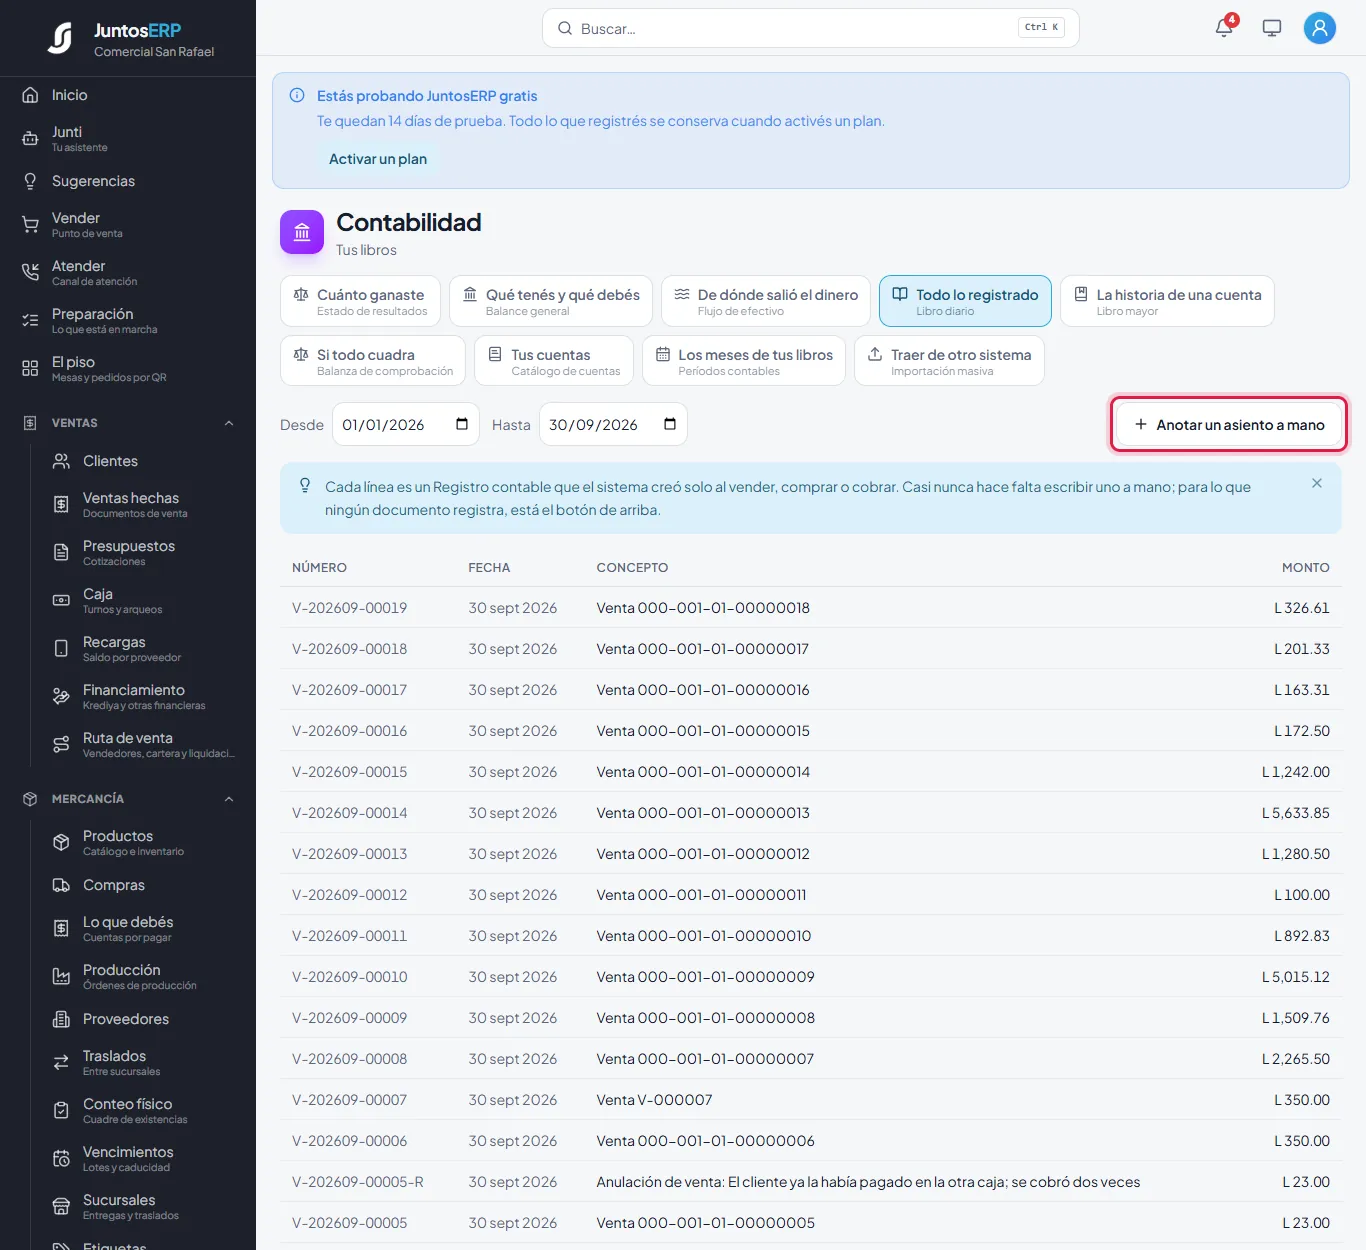The height and width of the screenshot is (1250, 1366).
Task: Open Traslados entre sucursales
Action: 143,1062
